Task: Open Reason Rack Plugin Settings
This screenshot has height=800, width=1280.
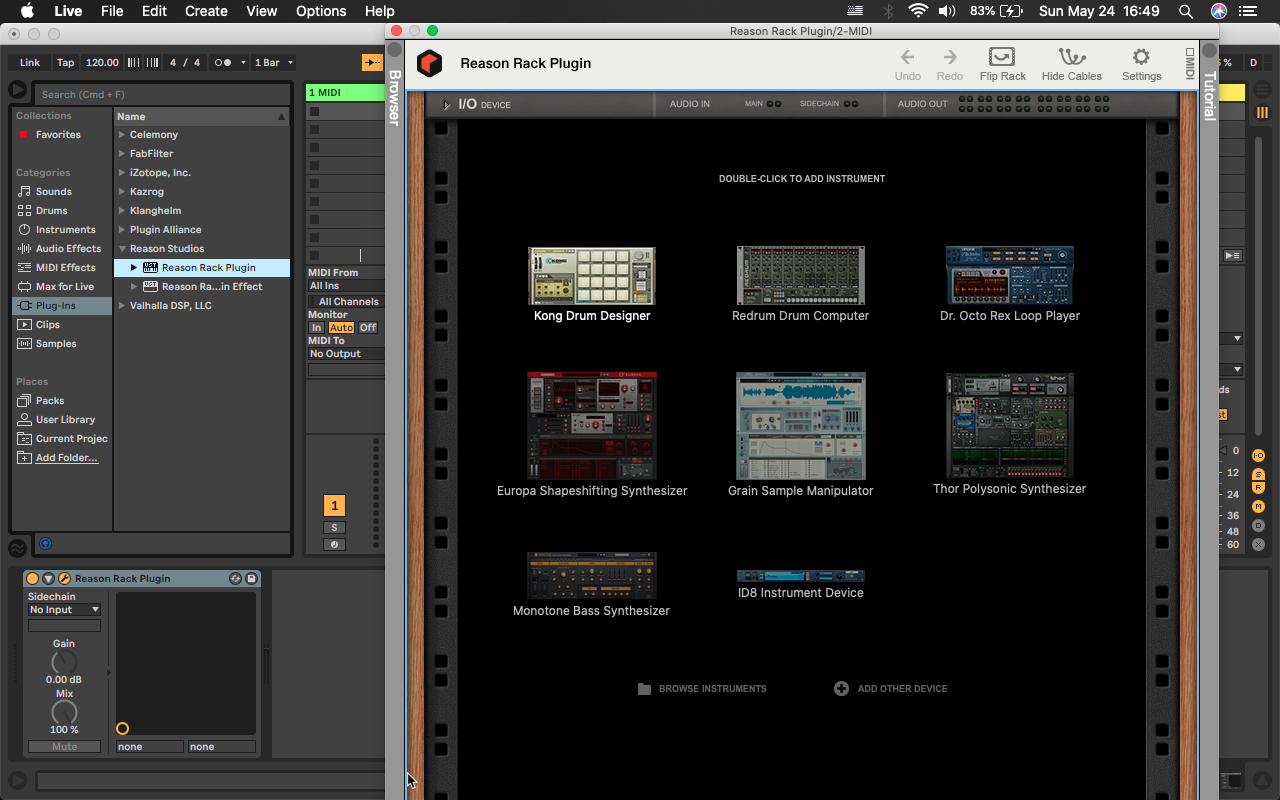Action: 1141,64
